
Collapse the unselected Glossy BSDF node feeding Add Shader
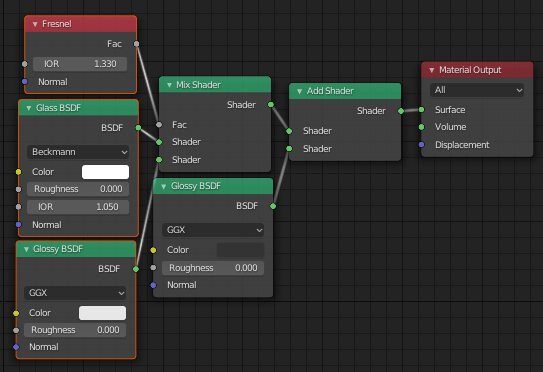click(163, 187)
